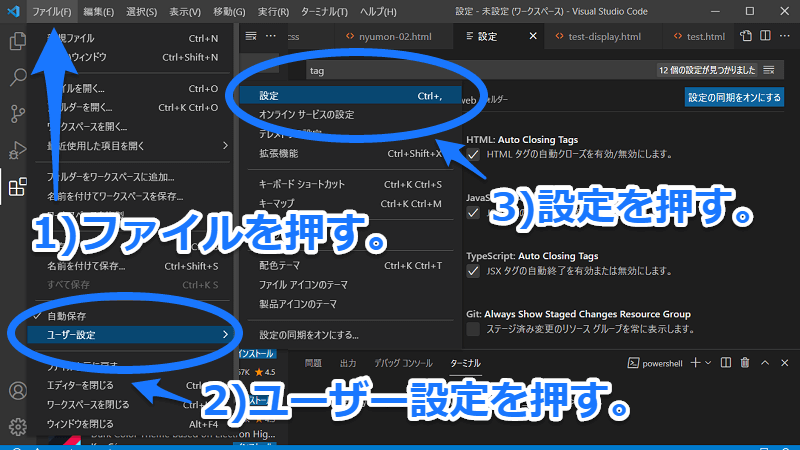Click the Accounts icon in the activity bar
This screenshot has width=800, height=450.
tap(17, 391)
